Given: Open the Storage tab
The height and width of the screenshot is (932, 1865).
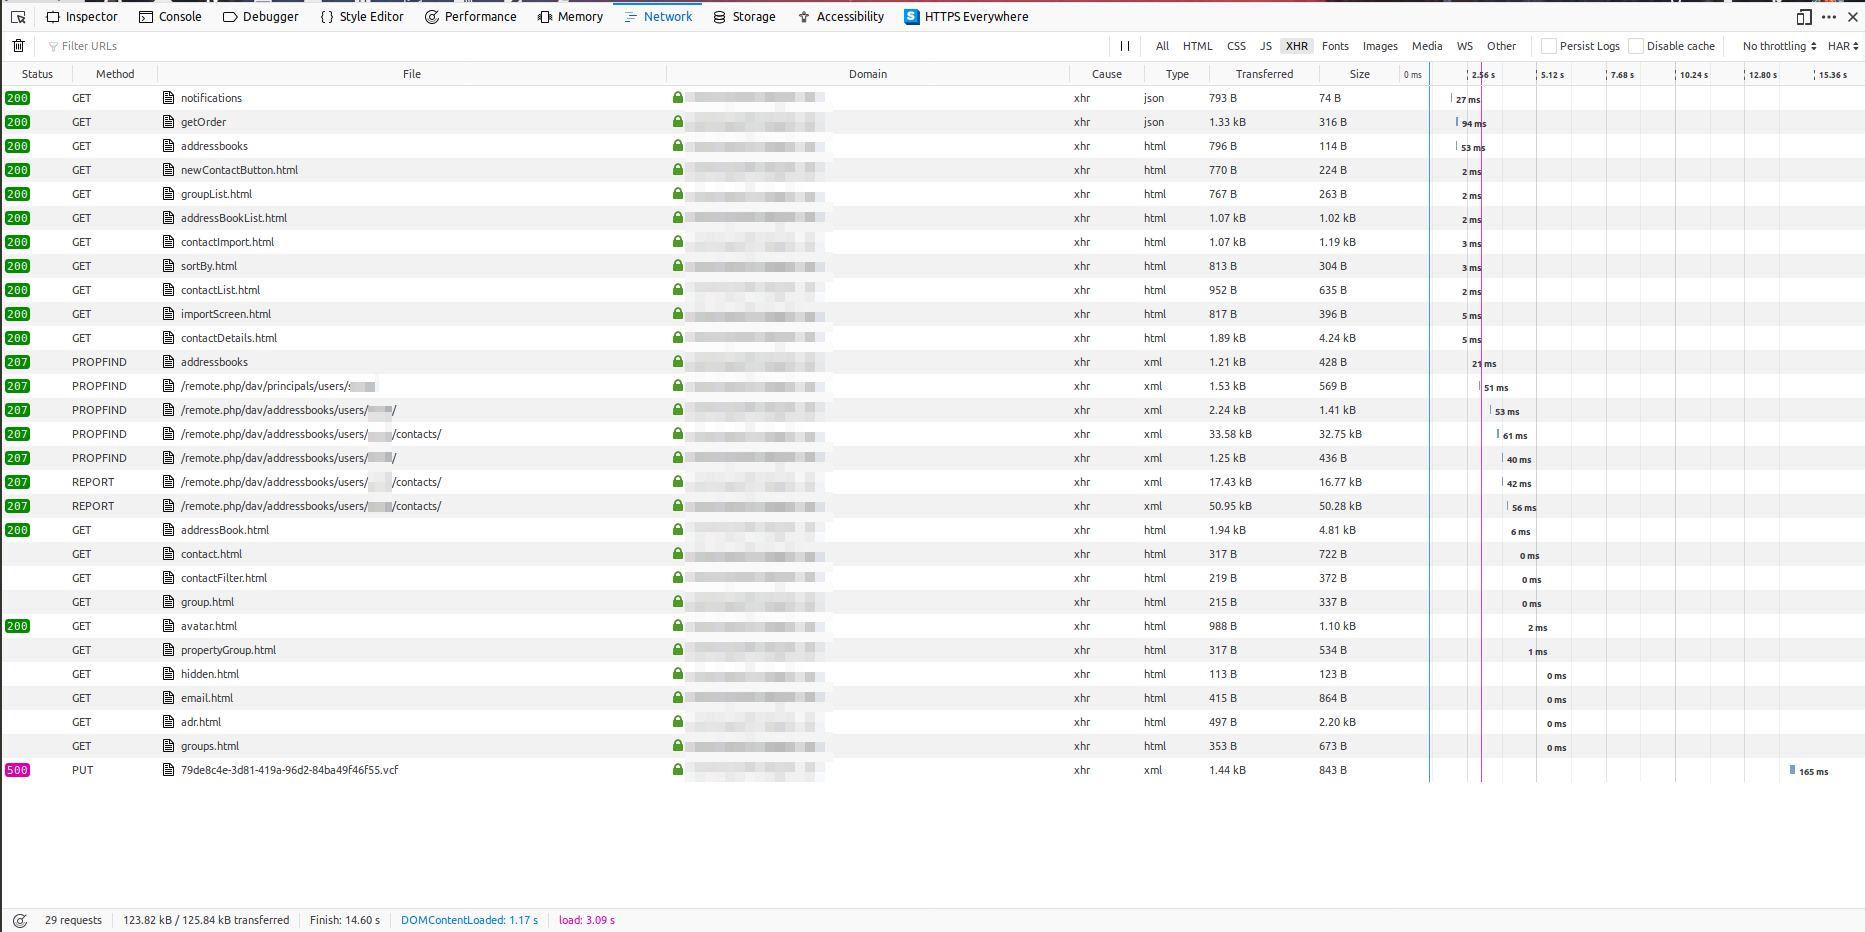Looking at the screenshot, I should coord(744,17).
